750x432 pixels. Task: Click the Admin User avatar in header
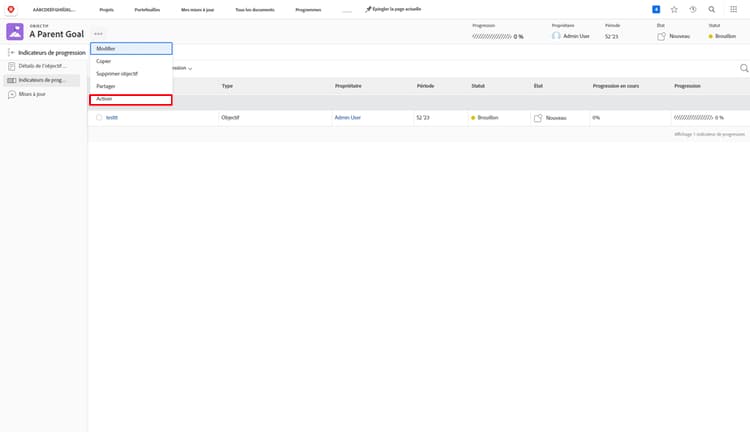click(x=556, y=36)
